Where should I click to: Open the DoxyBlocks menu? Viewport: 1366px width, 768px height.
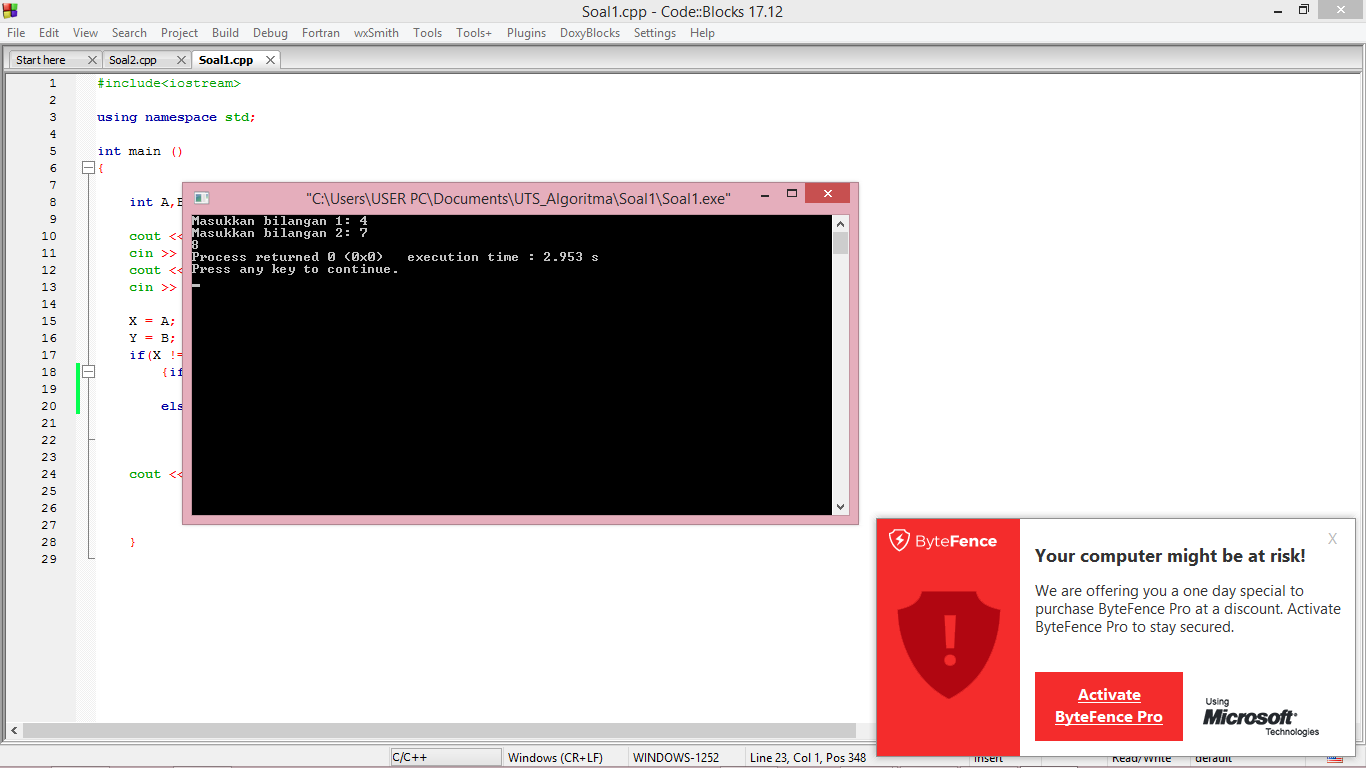click(x=590, y=33)
